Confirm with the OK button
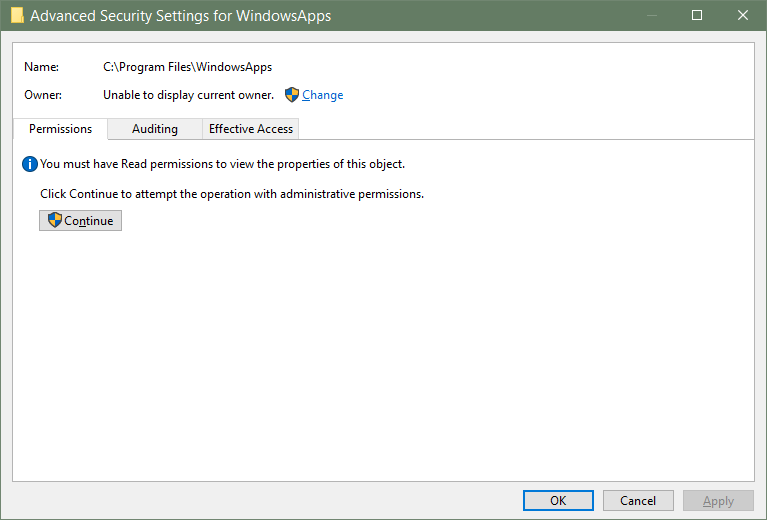 point(558,500)
